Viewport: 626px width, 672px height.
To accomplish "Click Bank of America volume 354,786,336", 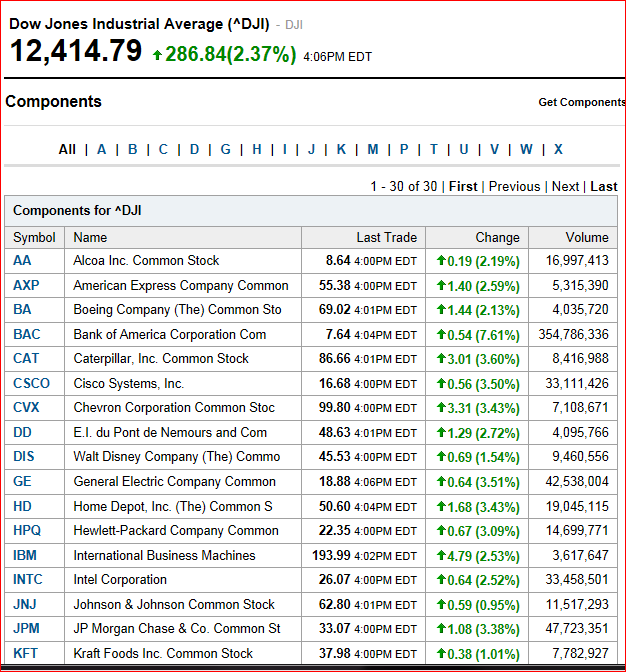I will (x=573, y=334).
